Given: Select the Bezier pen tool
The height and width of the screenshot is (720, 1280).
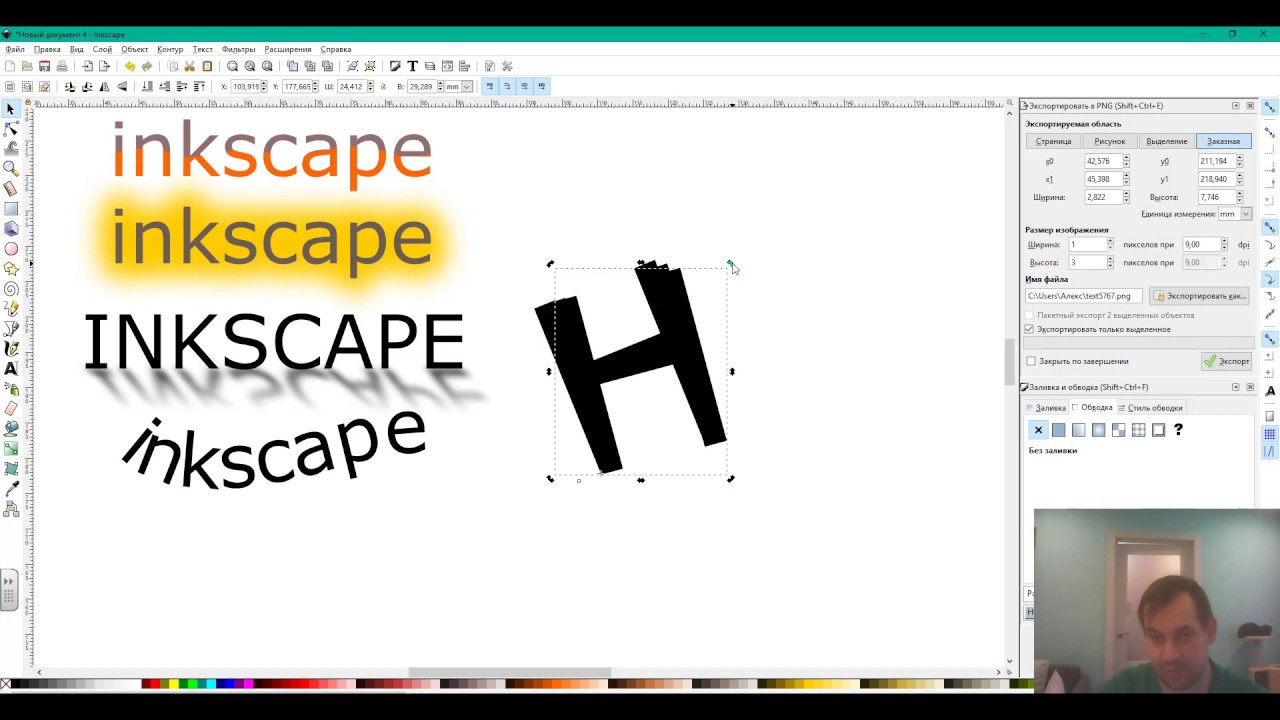Looking at the screenshot, I should 11,329.
